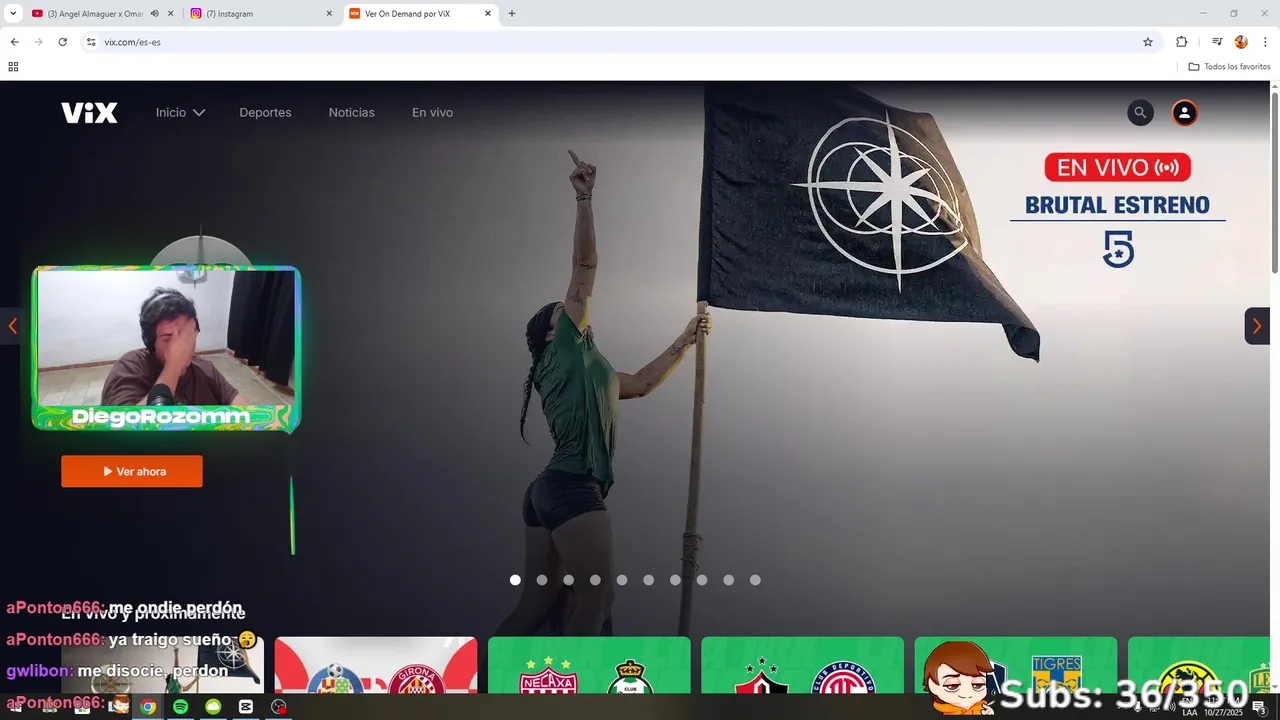Close the Ver On Demand por ViX tab
The width and height of the screenshot is (1280, 720).
488,14
